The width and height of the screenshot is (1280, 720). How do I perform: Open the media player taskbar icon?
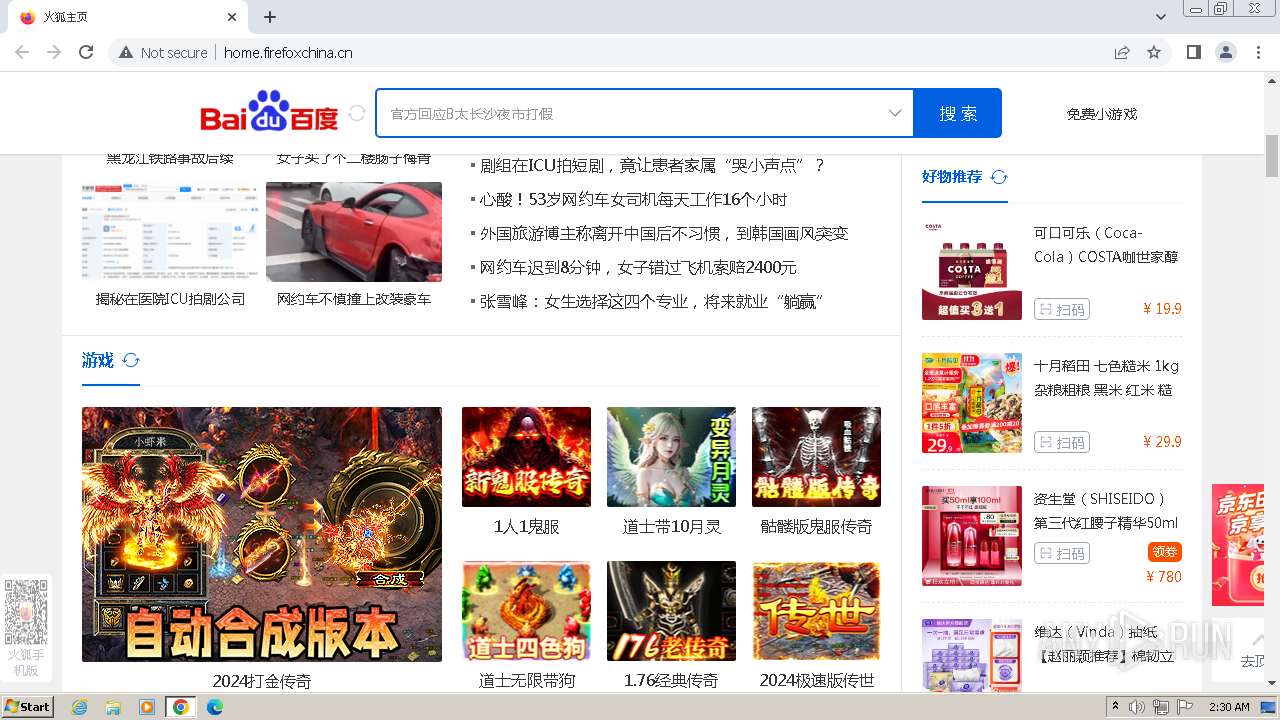coord(147,707)
